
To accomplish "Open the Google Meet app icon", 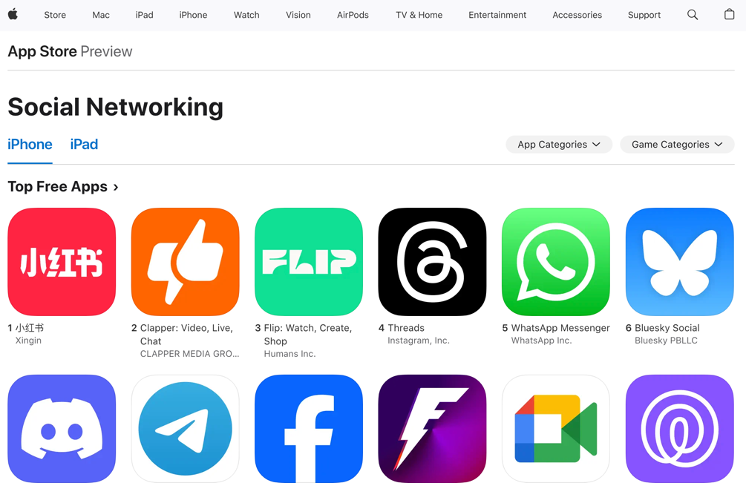I will [x=556, y=429].
